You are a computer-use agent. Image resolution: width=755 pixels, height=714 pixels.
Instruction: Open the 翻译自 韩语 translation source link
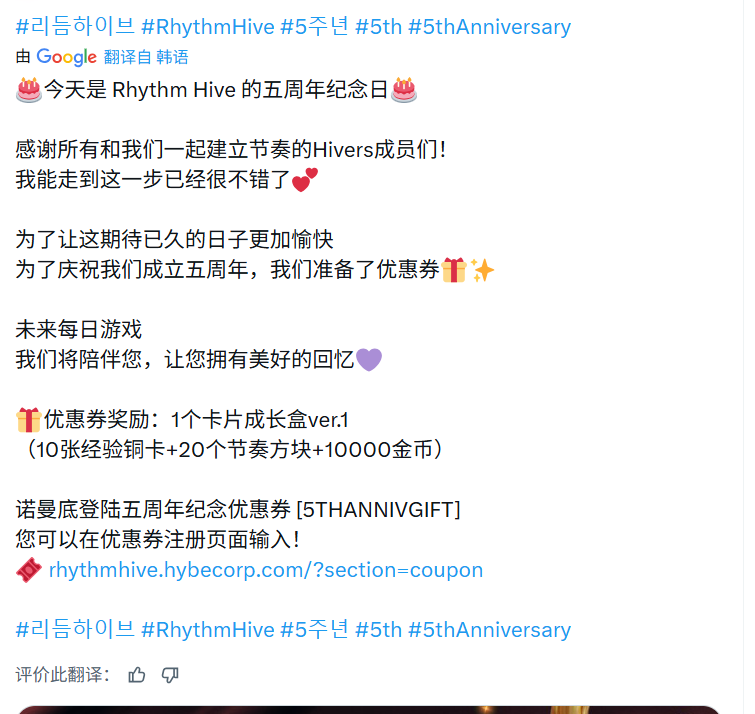click(x=146, y=57)
